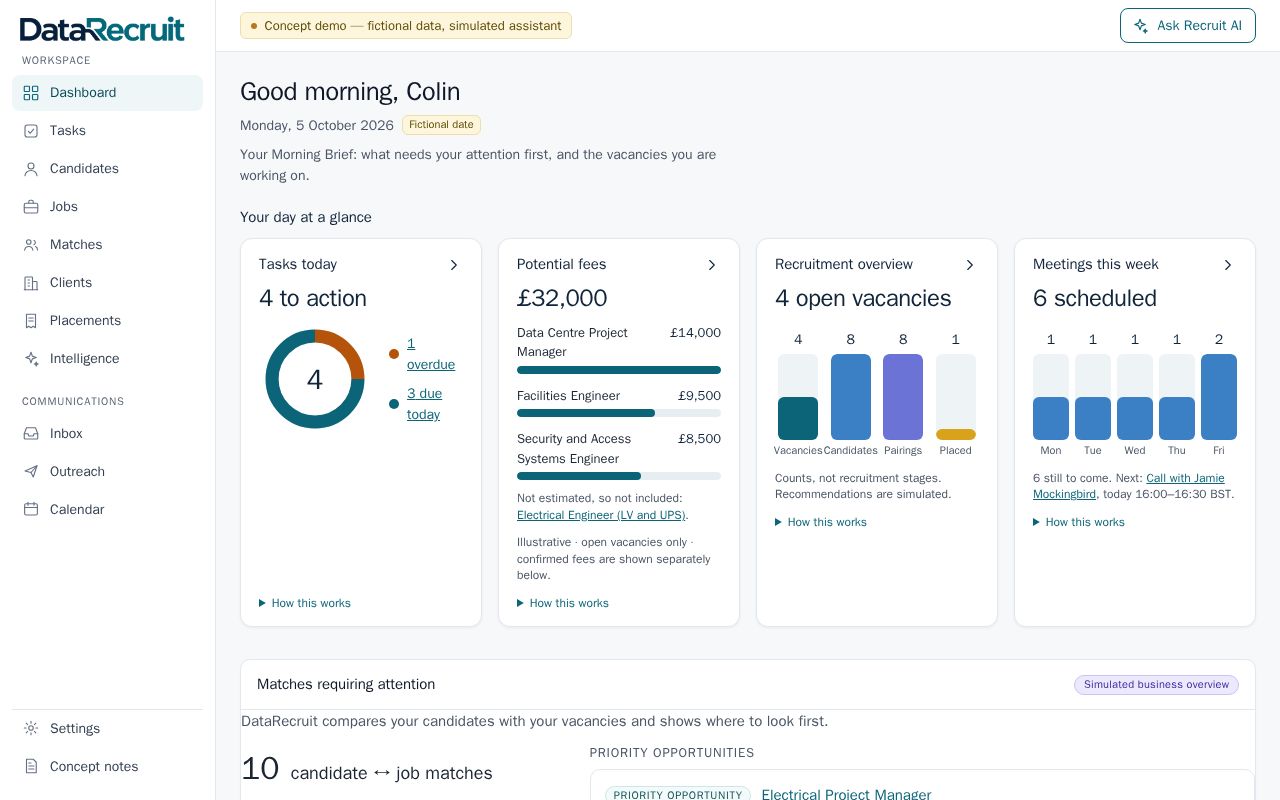Click the purple Pairings bar
The image size is (1280, 800).
(x=903, y=397)
